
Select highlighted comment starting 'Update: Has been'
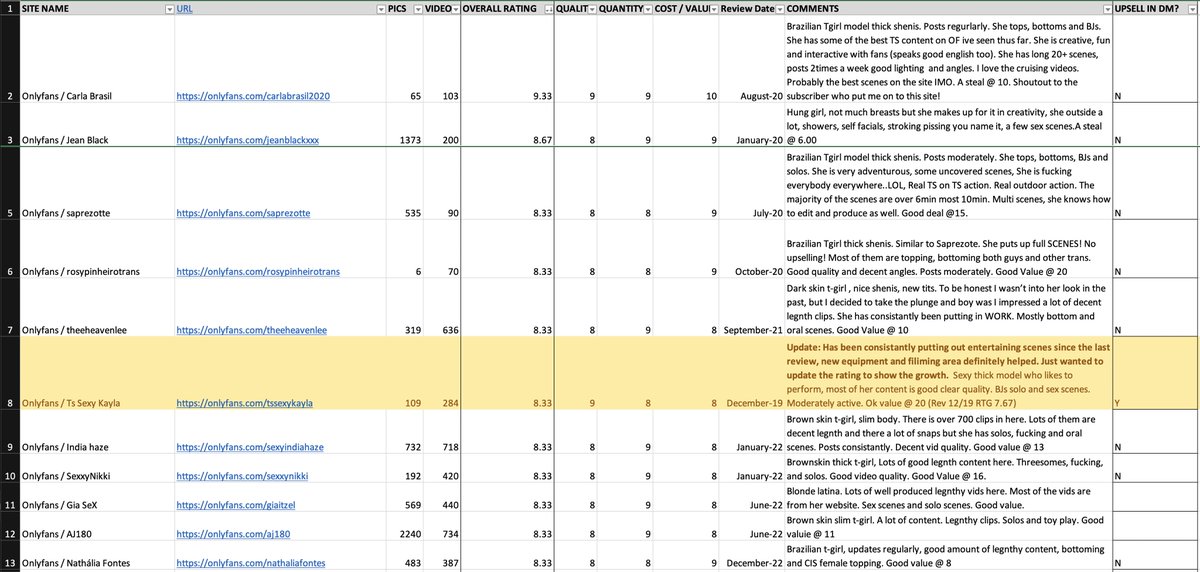(949, 374)
